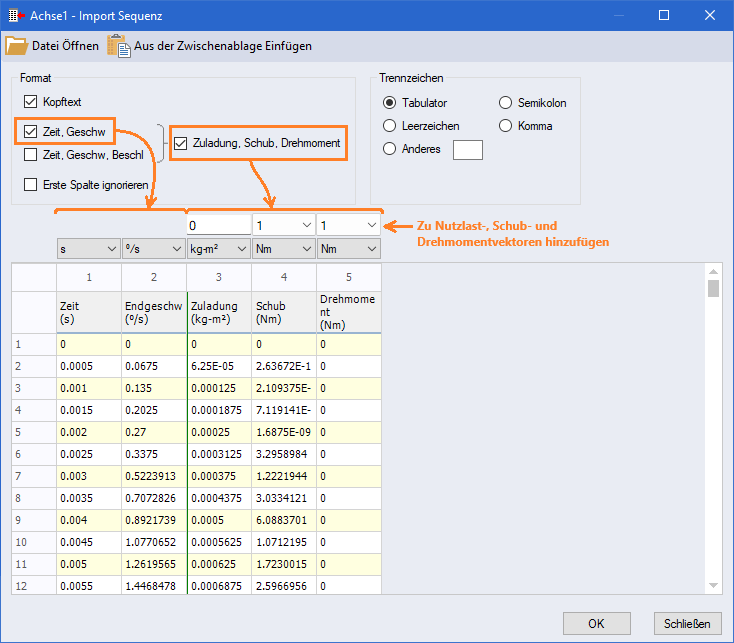
Task: Click the clipboard paste icon in toolbar
Action: pyautogui.click(x=119, y=46)
